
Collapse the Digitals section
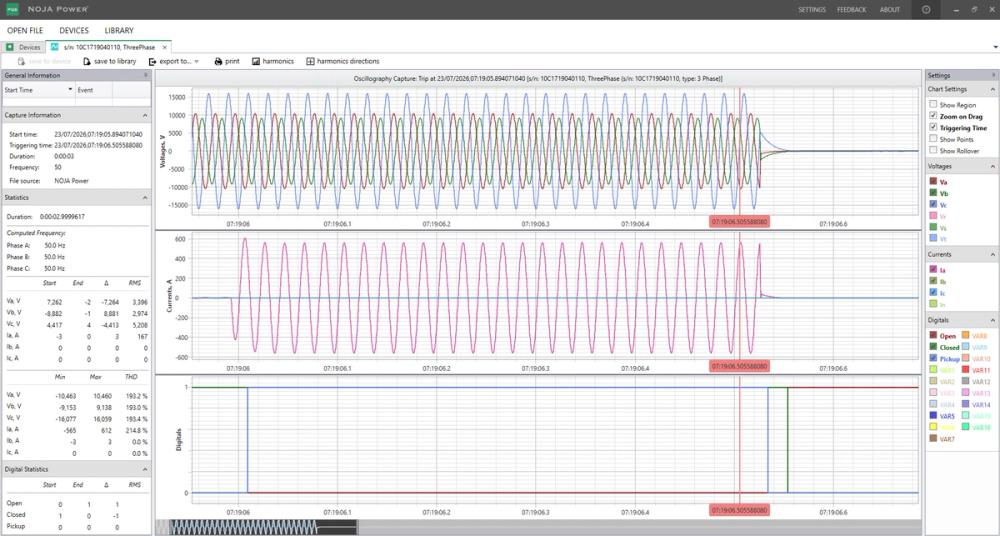993,320
